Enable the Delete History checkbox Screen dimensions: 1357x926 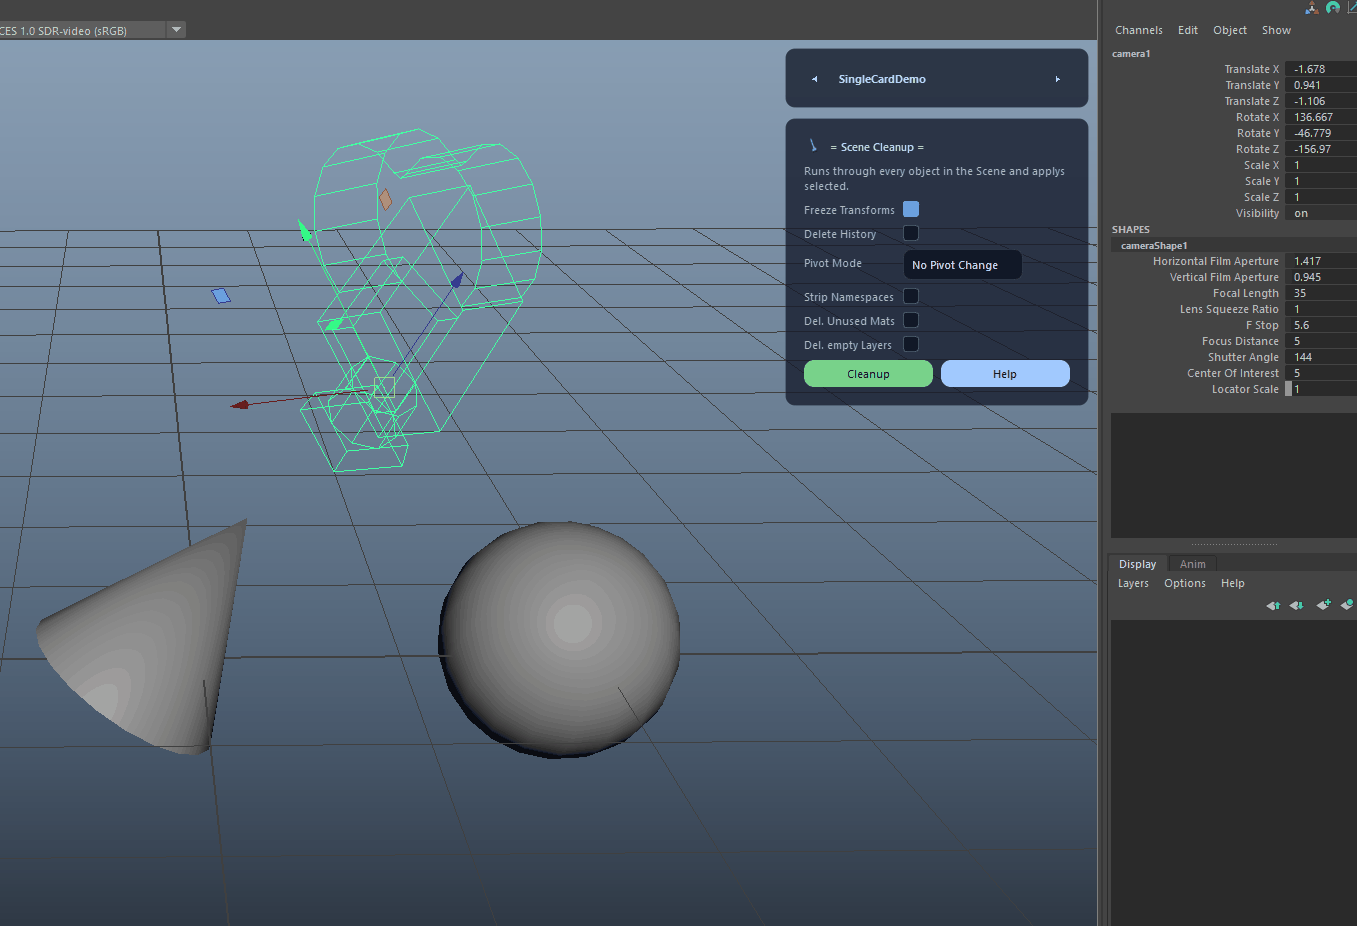[x=911, y=233]
